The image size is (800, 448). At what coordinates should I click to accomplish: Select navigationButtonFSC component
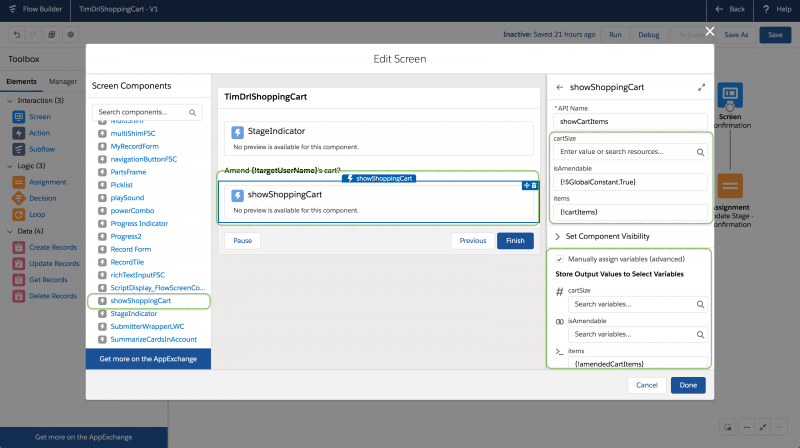click(143, 159)
